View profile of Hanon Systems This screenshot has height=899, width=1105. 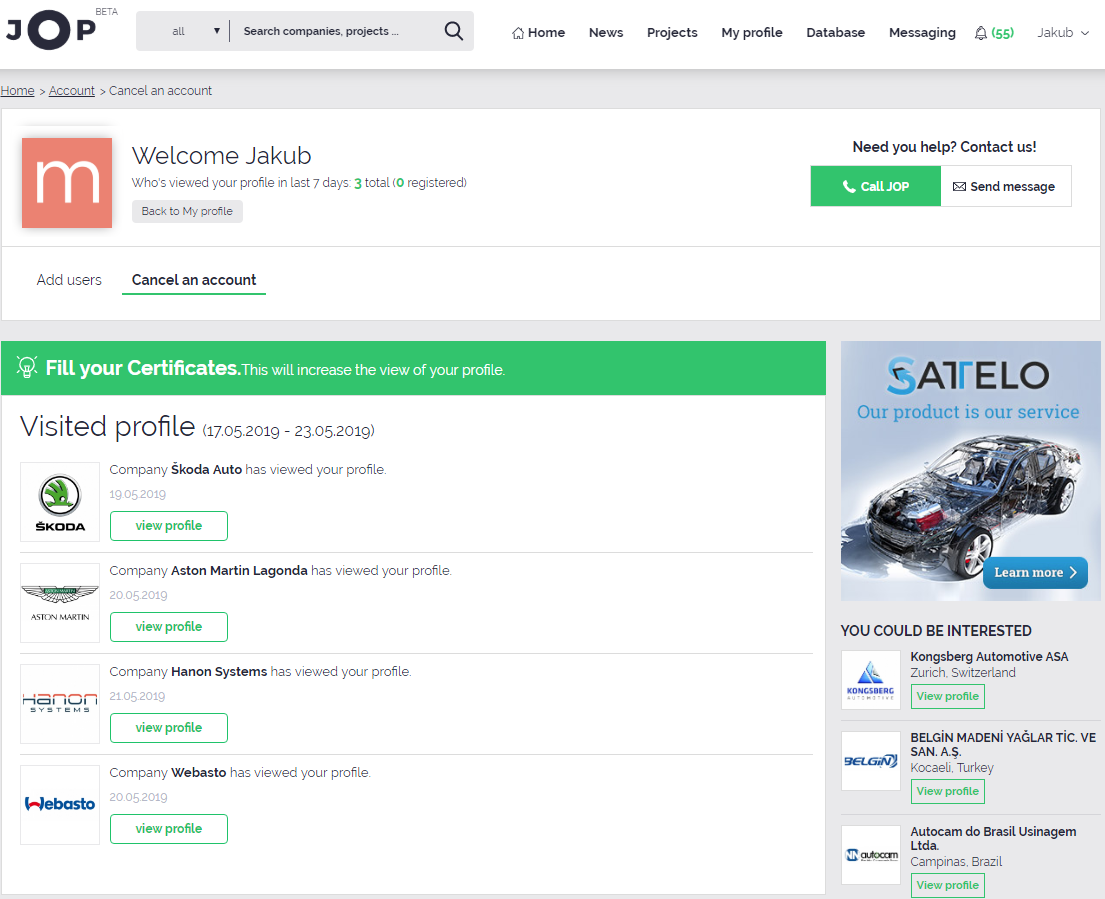(168, 727)
